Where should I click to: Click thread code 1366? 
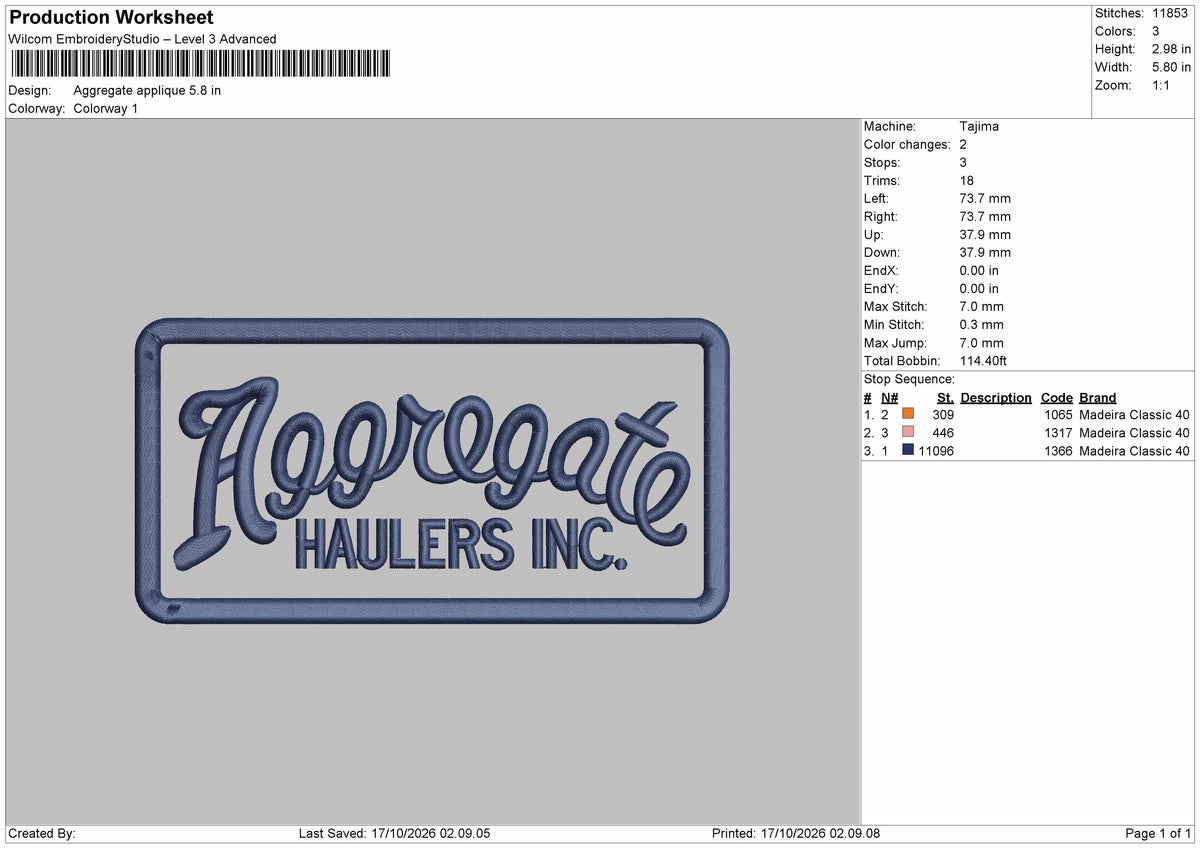point(1058,451)
